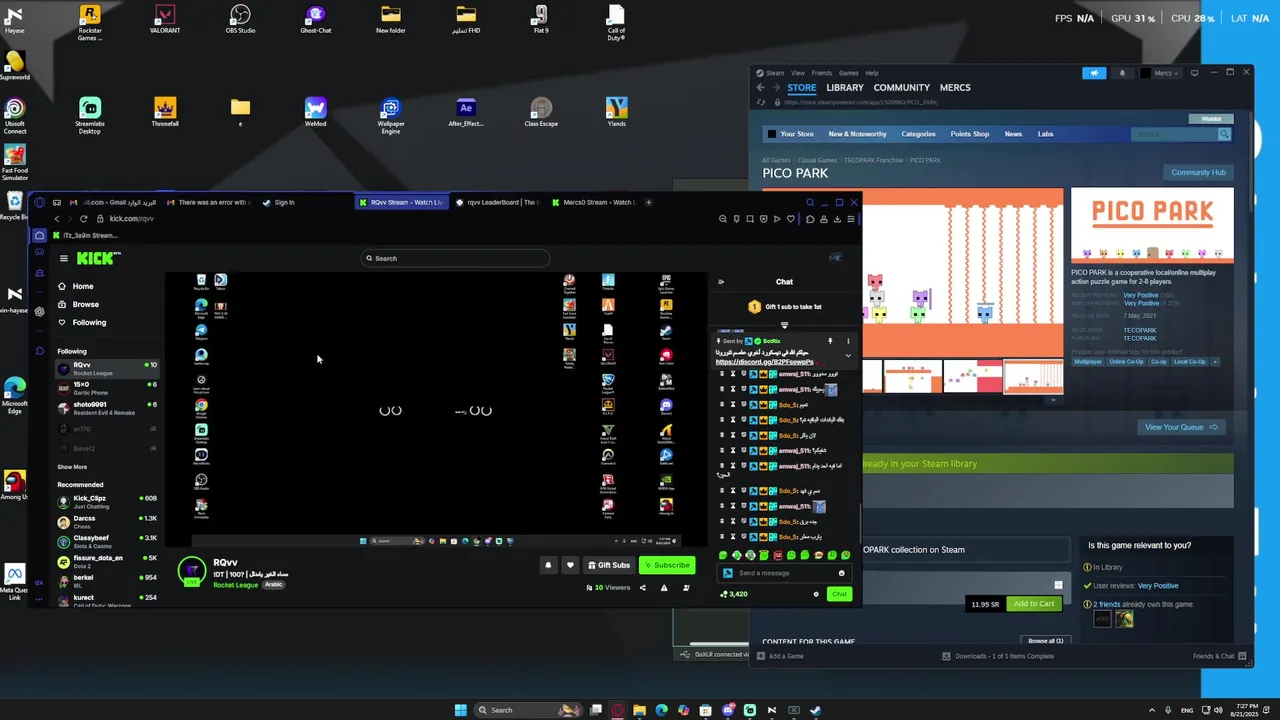Open Following in Kick sidebar
Image resolution: width=1280 pixels, height=720 pixels.
pyautogui.click(x=88, y=322)
